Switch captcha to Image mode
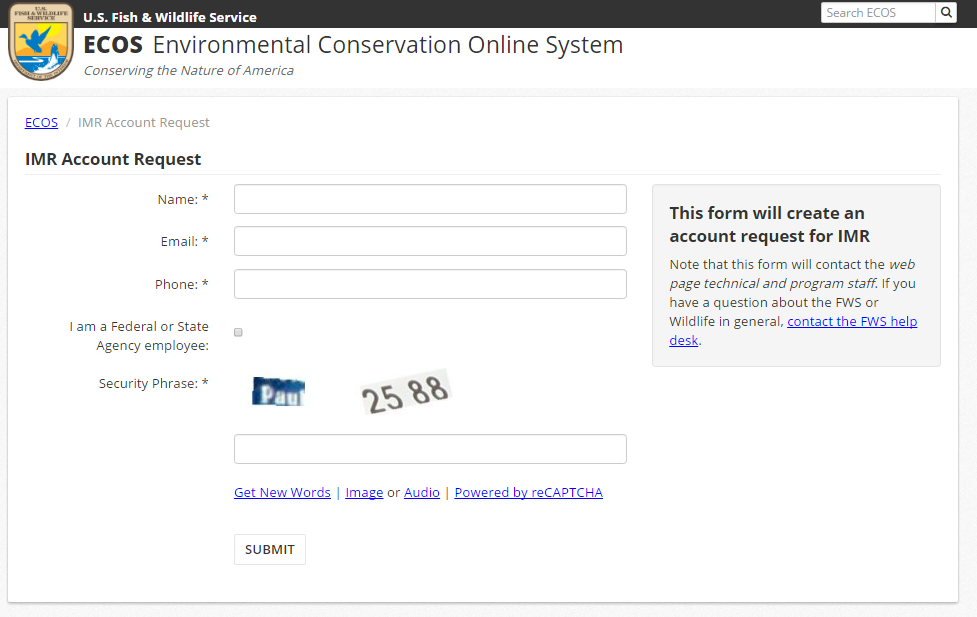The width and height of the screenshot is (977, 617). point(364,492)
